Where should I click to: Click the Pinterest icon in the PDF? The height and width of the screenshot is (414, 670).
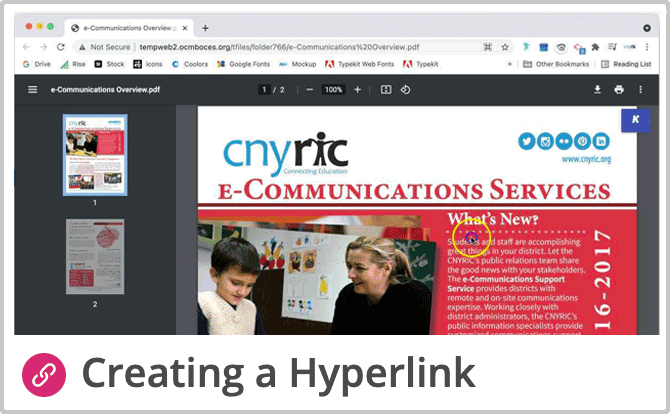pyautogui.click(x=582, y=141)
